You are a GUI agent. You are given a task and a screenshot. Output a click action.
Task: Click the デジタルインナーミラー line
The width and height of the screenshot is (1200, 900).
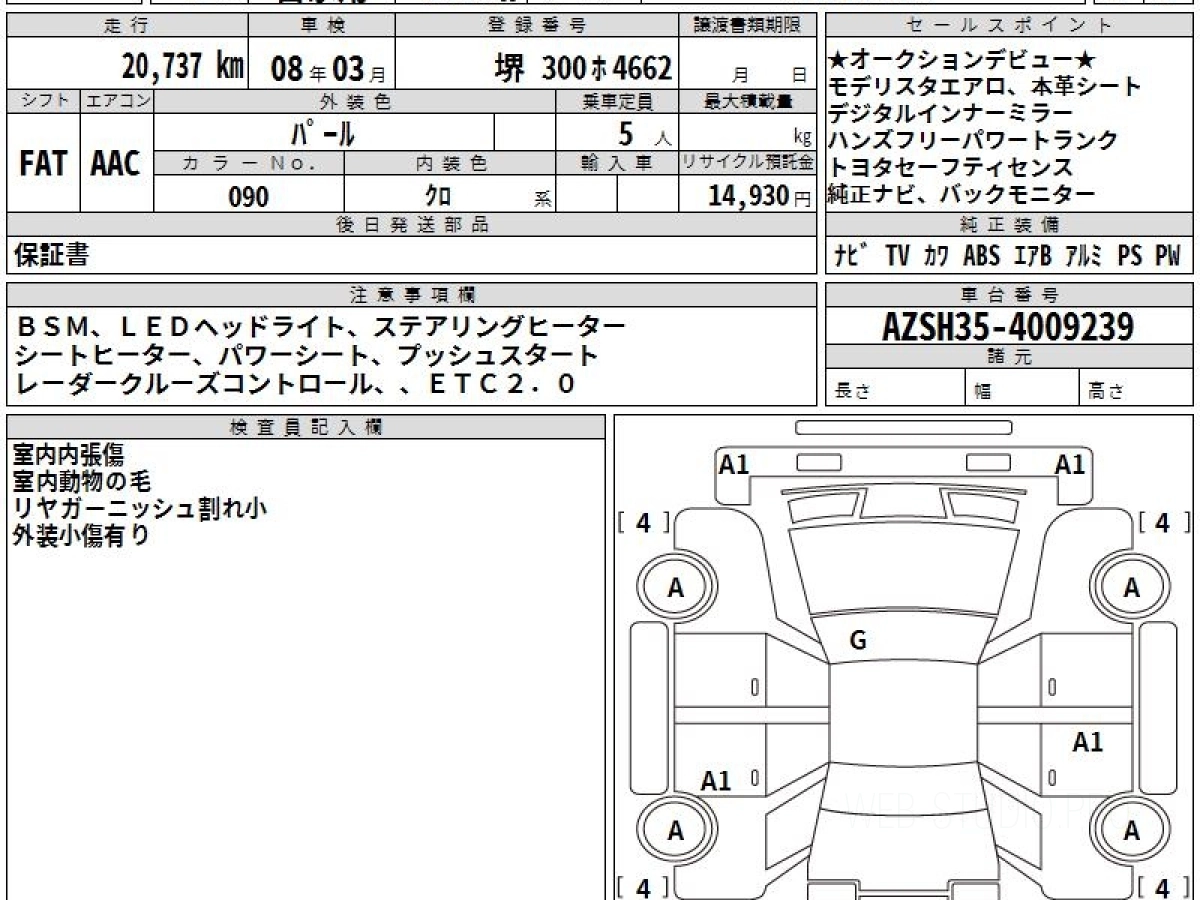pos(951,114)
